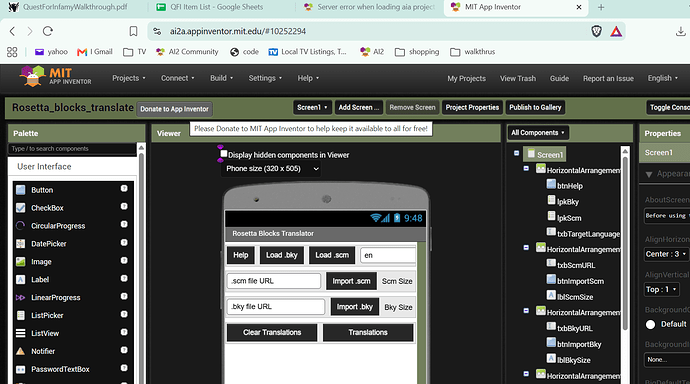
Task: Open the All Components filter dropdown
Action: pyautogui.click(x=538, y=132)
